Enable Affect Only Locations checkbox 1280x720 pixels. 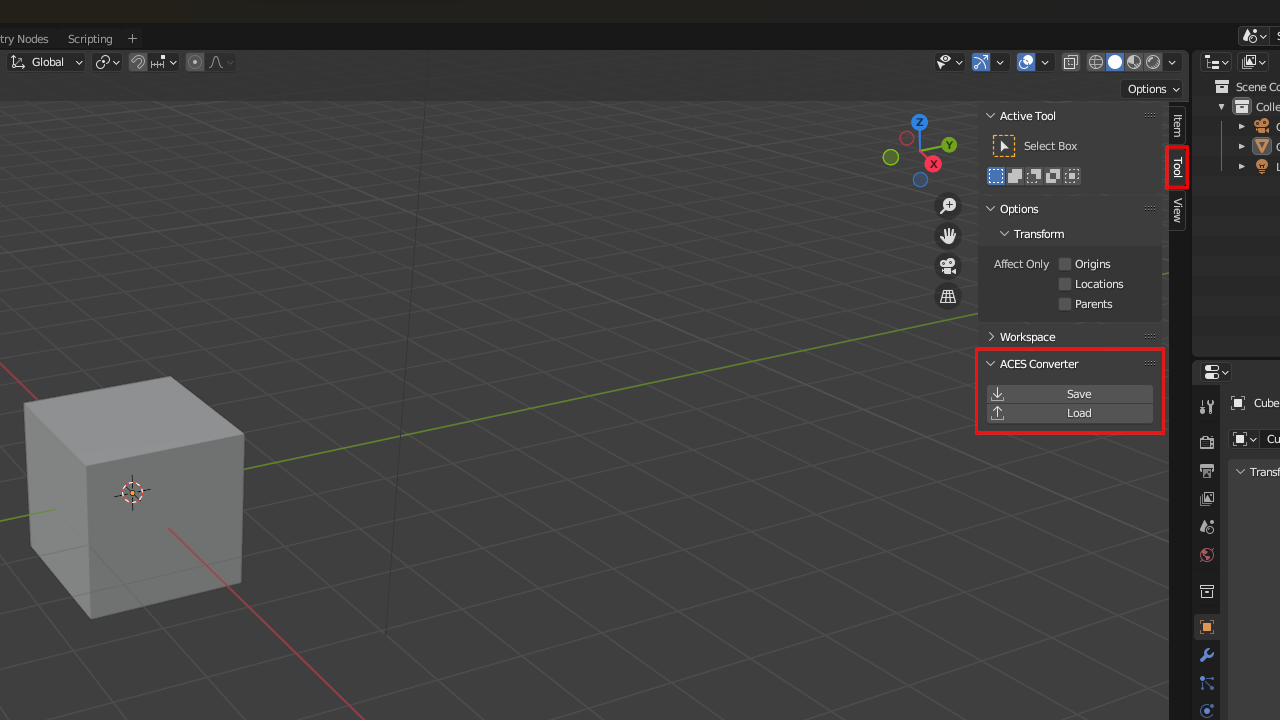coord(1065,284)
